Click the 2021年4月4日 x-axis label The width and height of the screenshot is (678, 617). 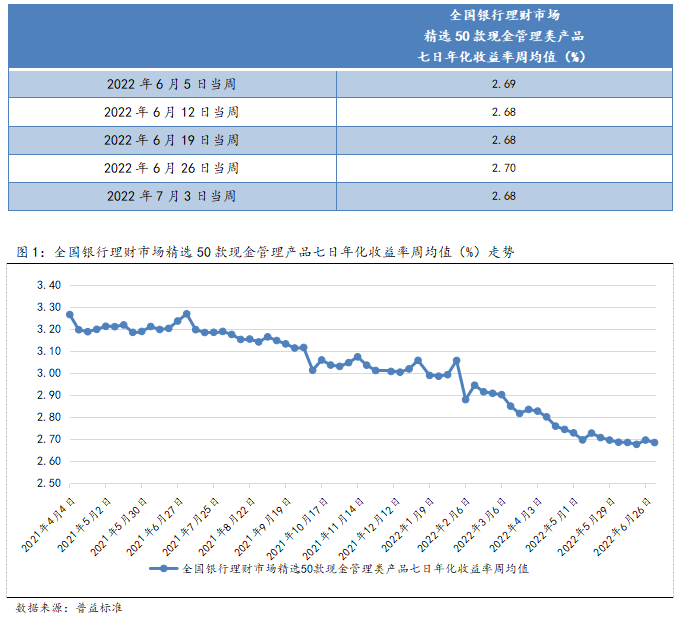[x=52, y=525]
